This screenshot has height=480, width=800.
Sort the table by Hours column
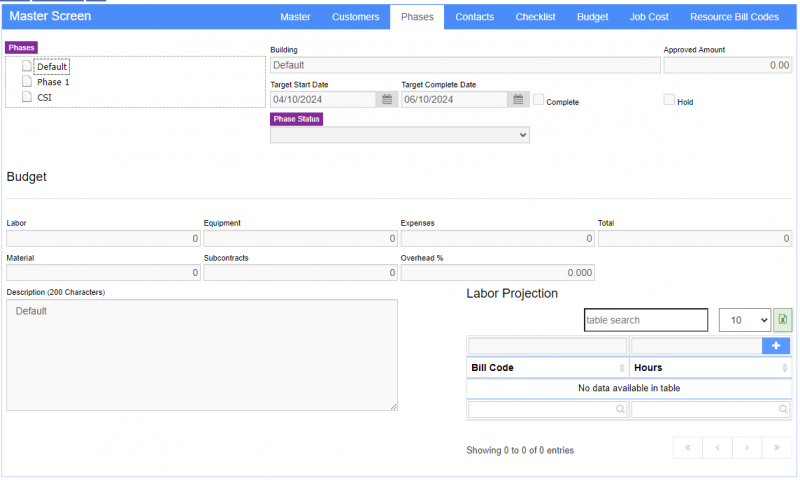[710, 368]
